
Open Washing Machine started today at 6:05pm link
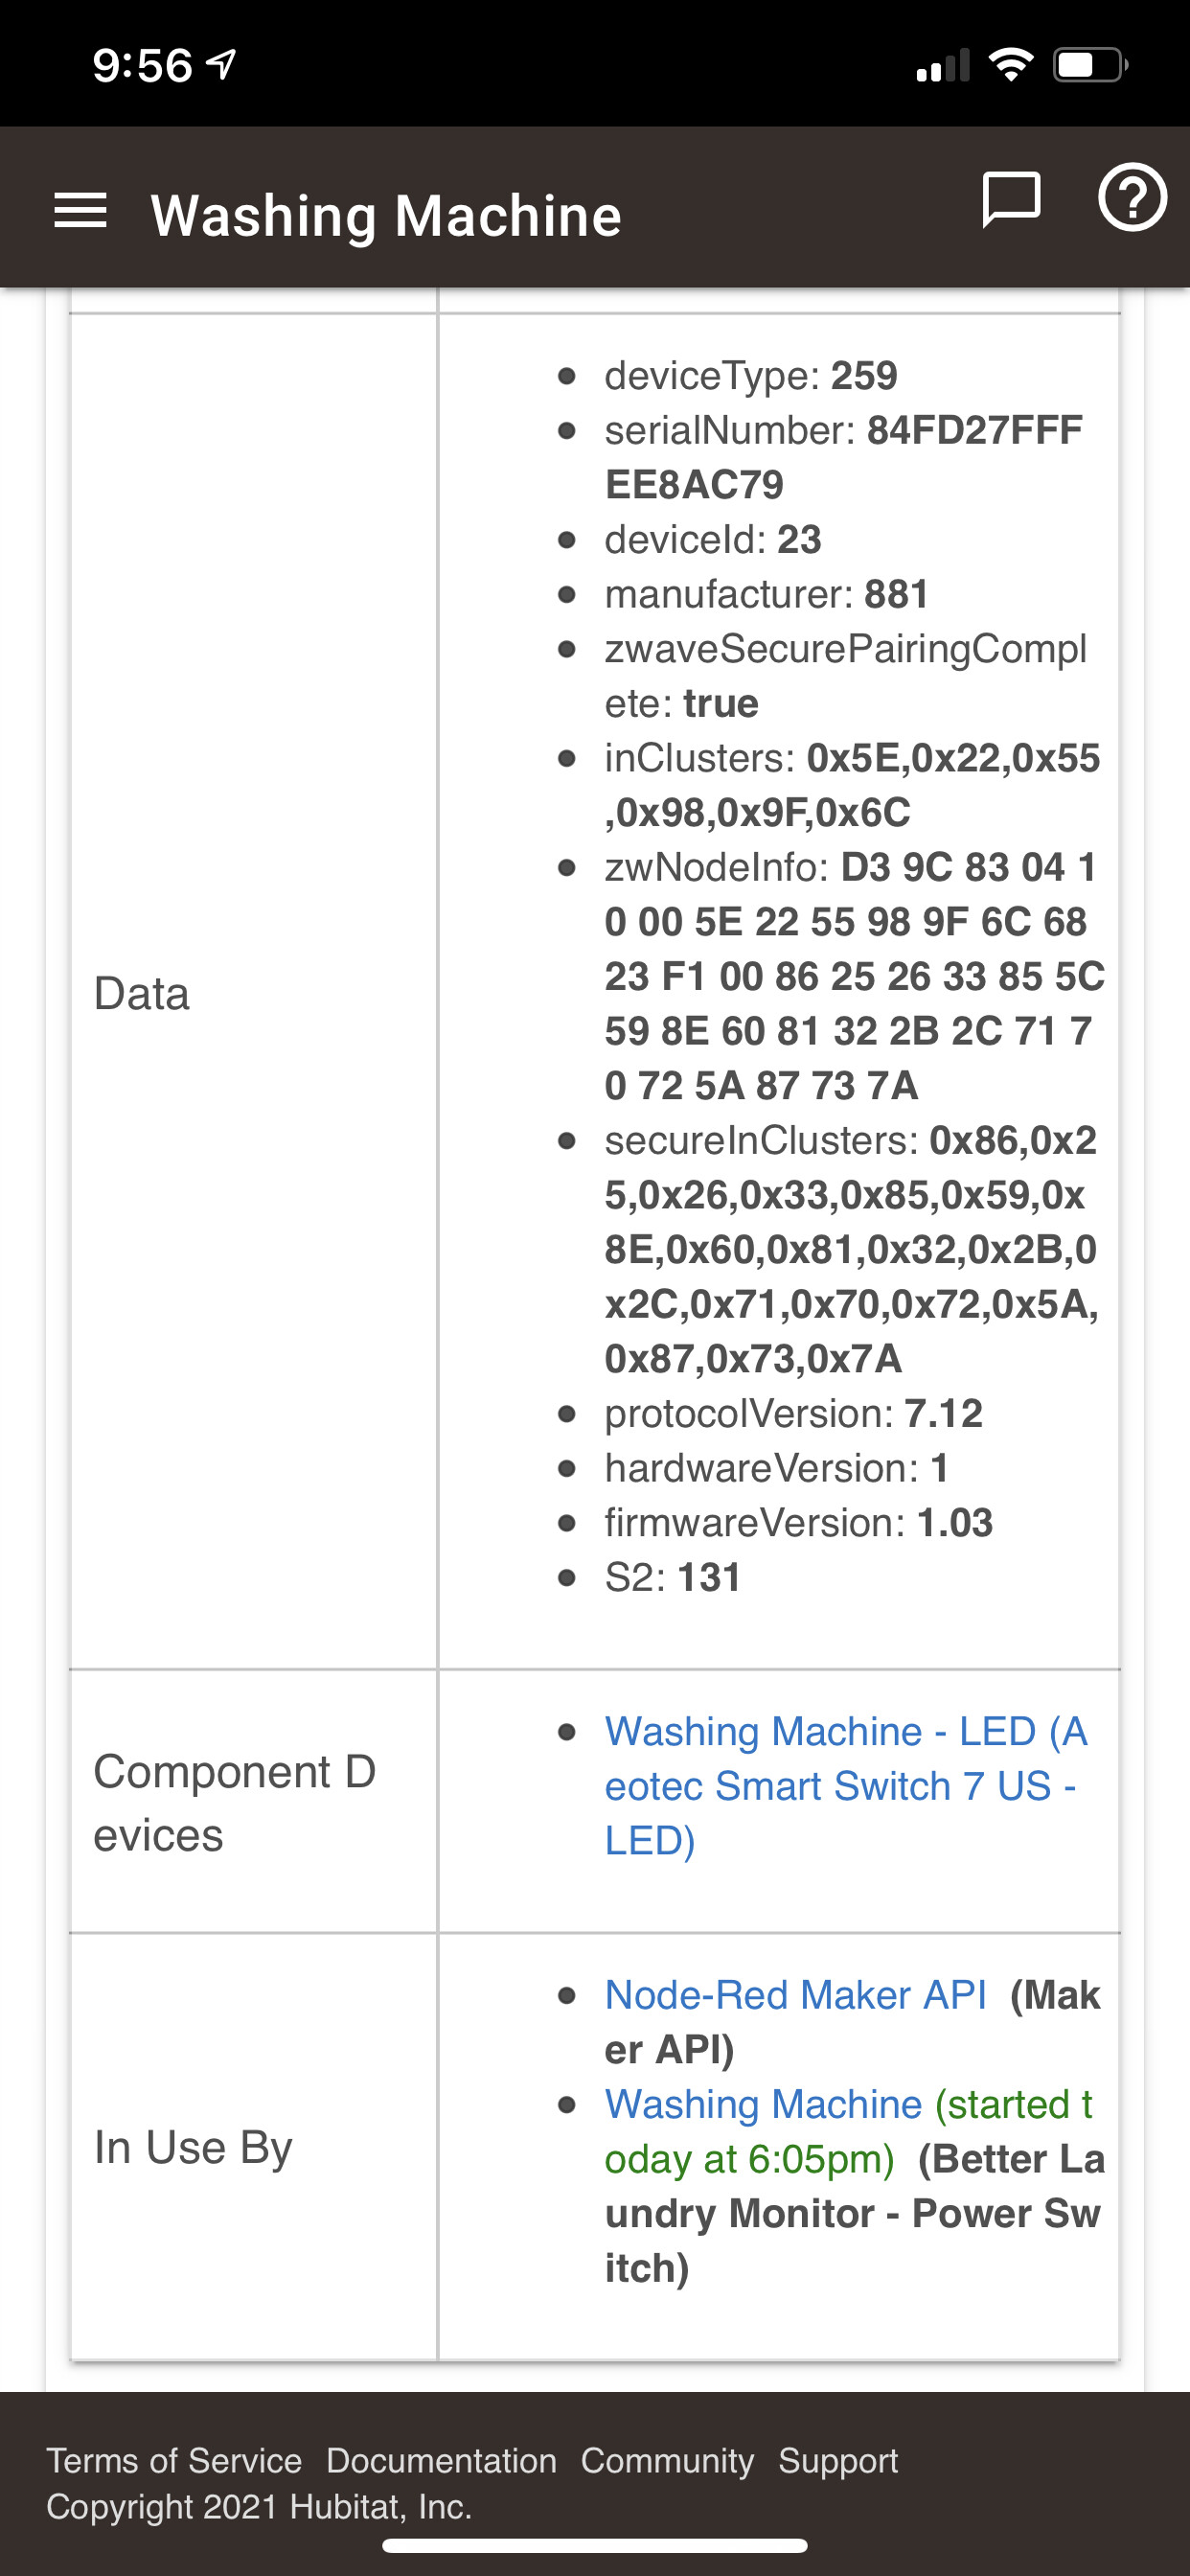[848, 2131]
